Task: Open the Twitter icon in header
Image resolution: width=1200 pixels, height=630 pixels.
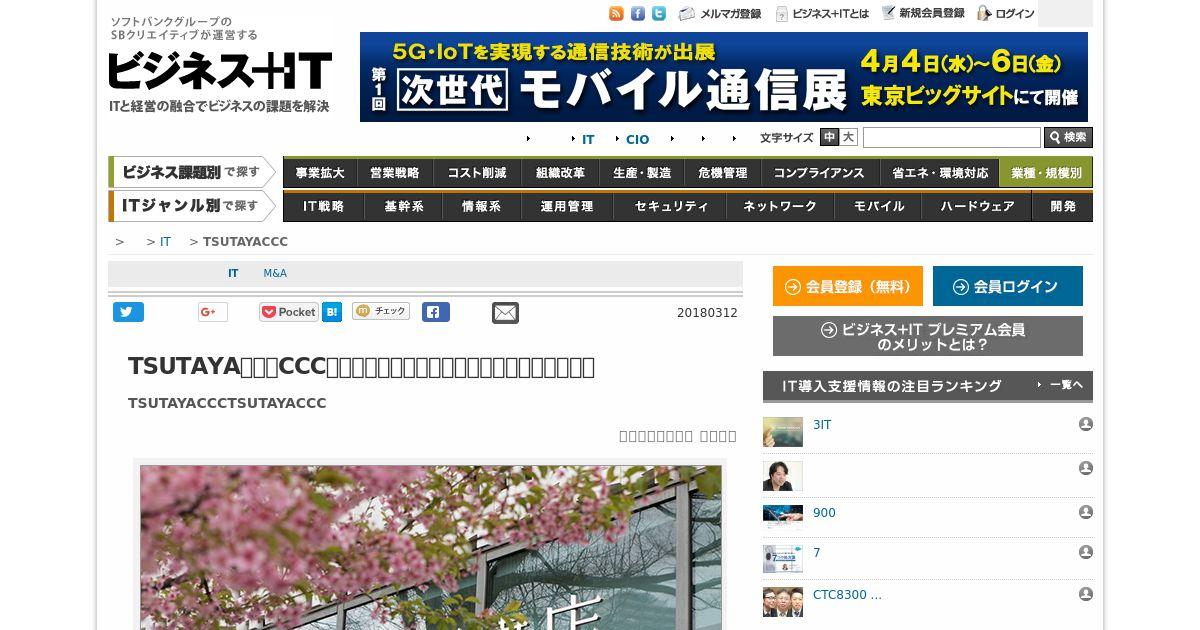Action: pyautogui.click(x=659, y=14)
